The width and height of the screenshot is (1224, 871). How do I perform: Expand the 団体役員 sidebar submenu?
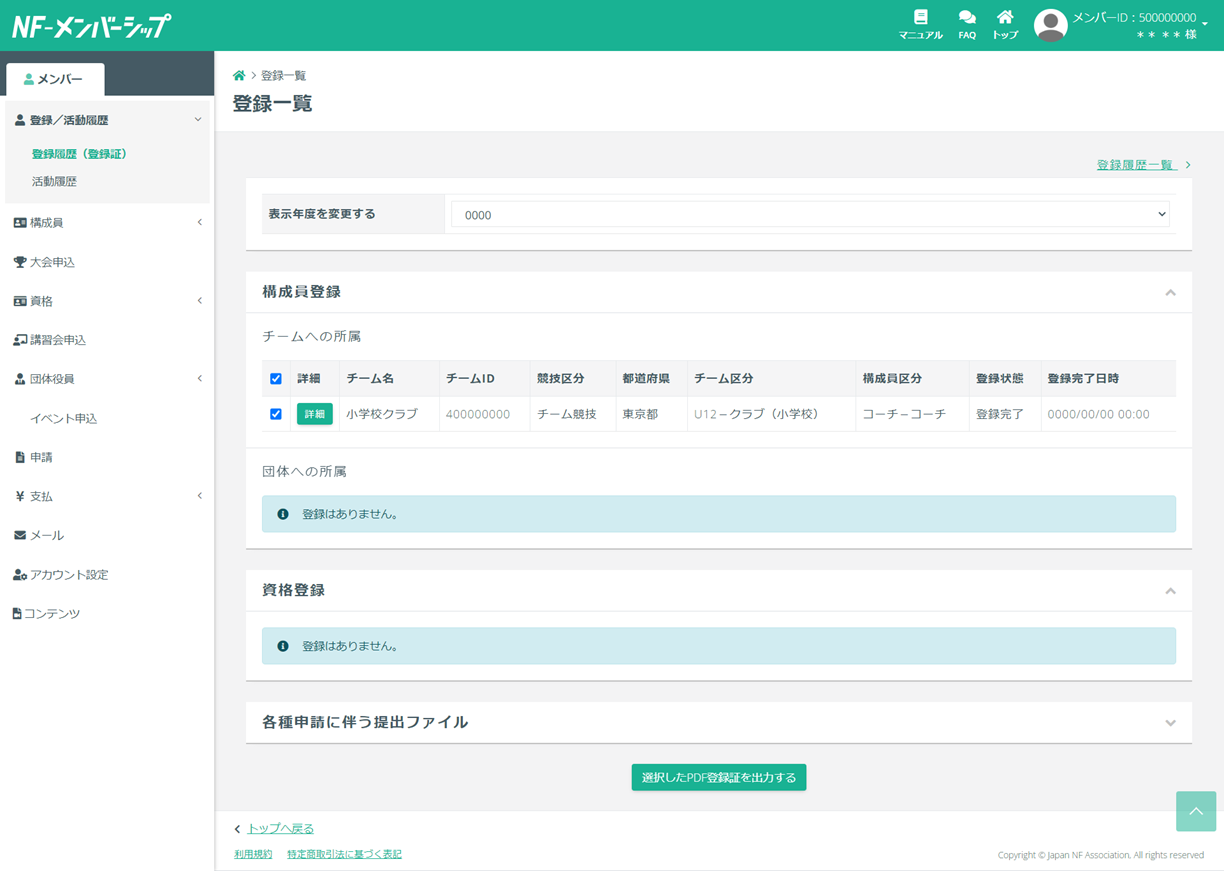coord(199,379)
